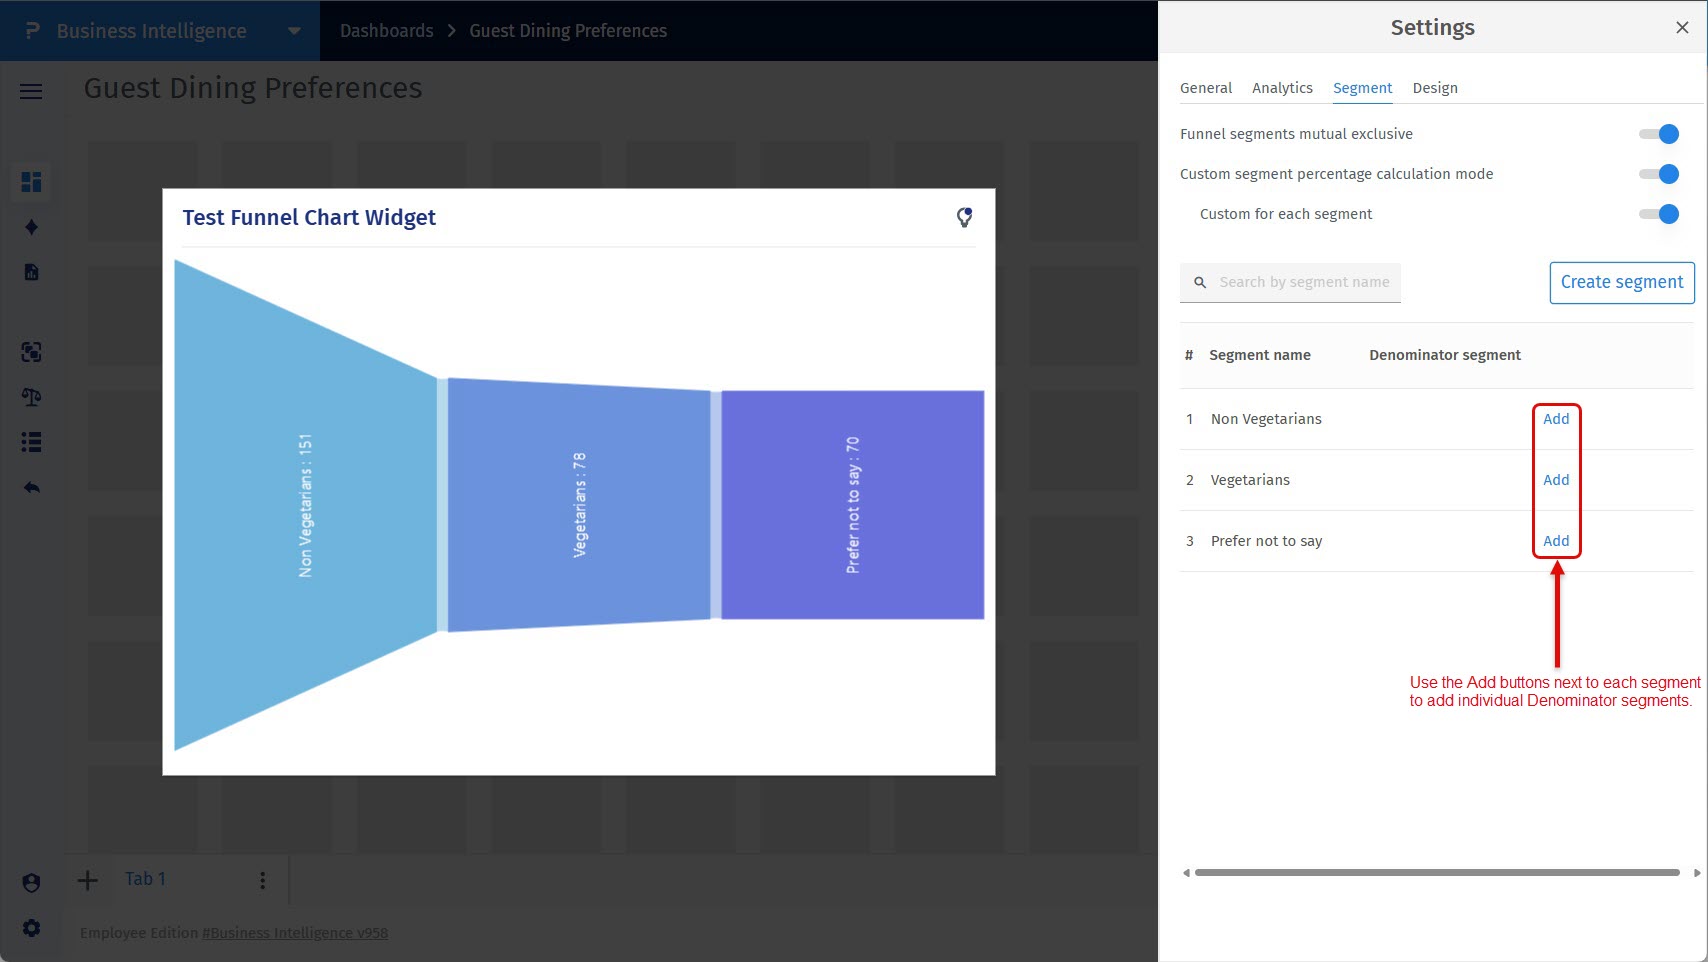
Task: Expand the Business Intelligence dropdown arrow
Action: [x=293, y=31]
